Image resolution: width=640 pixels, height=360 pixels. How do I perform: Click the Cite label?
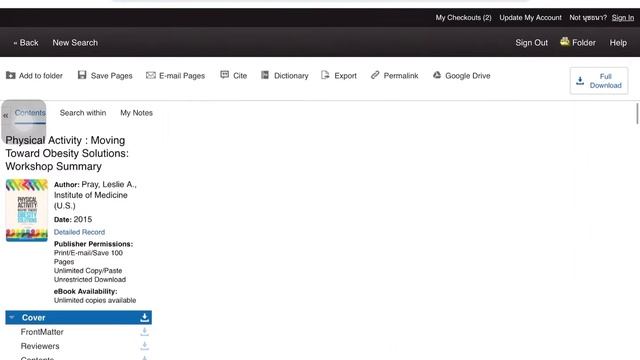click(240, 76)
